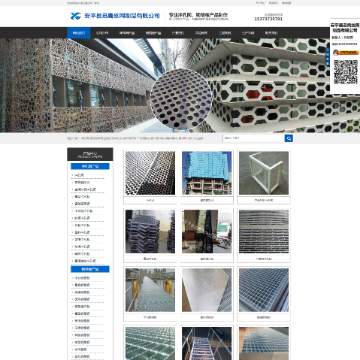The height and width of the screenshot is (360, 360).
Task: Click the upper blue sidebar category header
Action: [x=90, y=166]
